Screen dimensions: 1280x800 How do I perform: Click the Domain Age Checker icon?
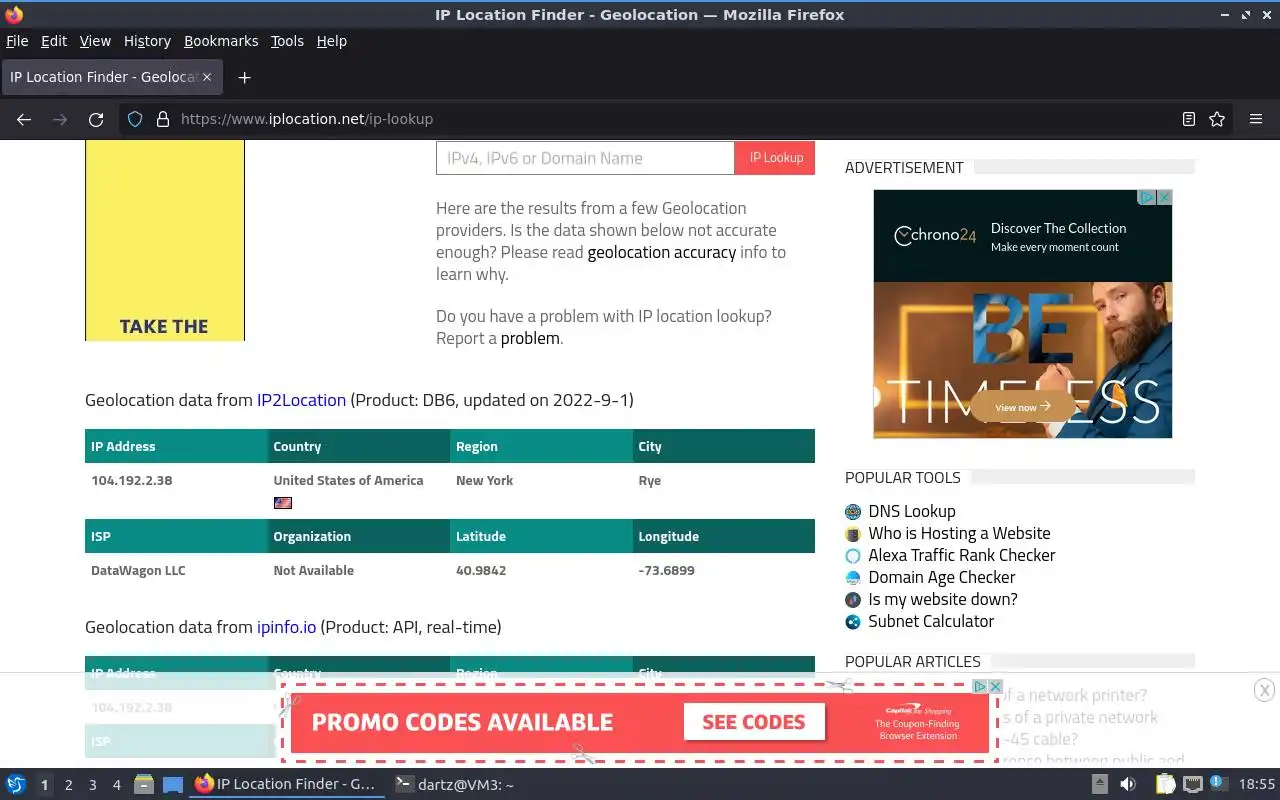click(x=853, y=578)
